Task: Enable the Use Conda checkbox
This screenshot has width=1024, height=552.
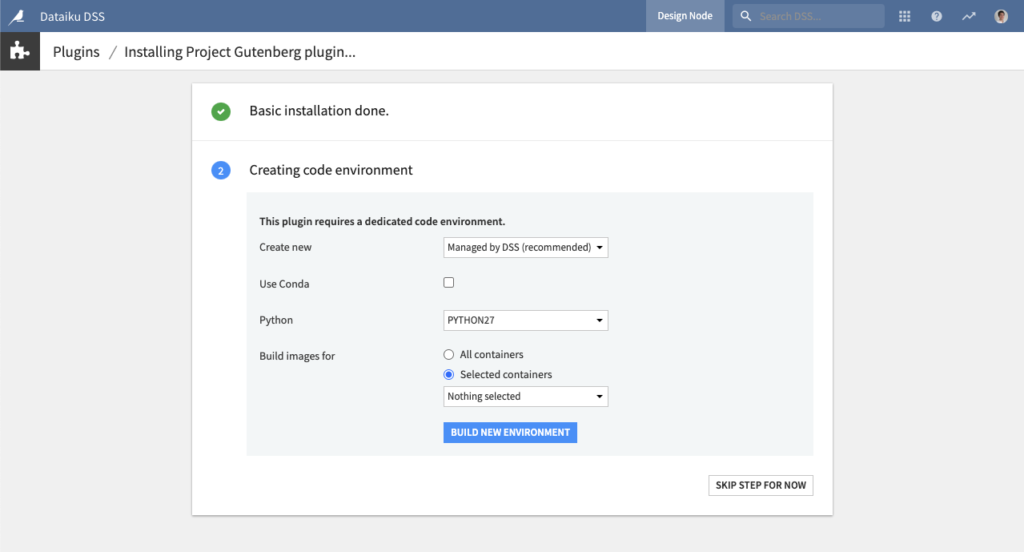Action: (449, 283)
